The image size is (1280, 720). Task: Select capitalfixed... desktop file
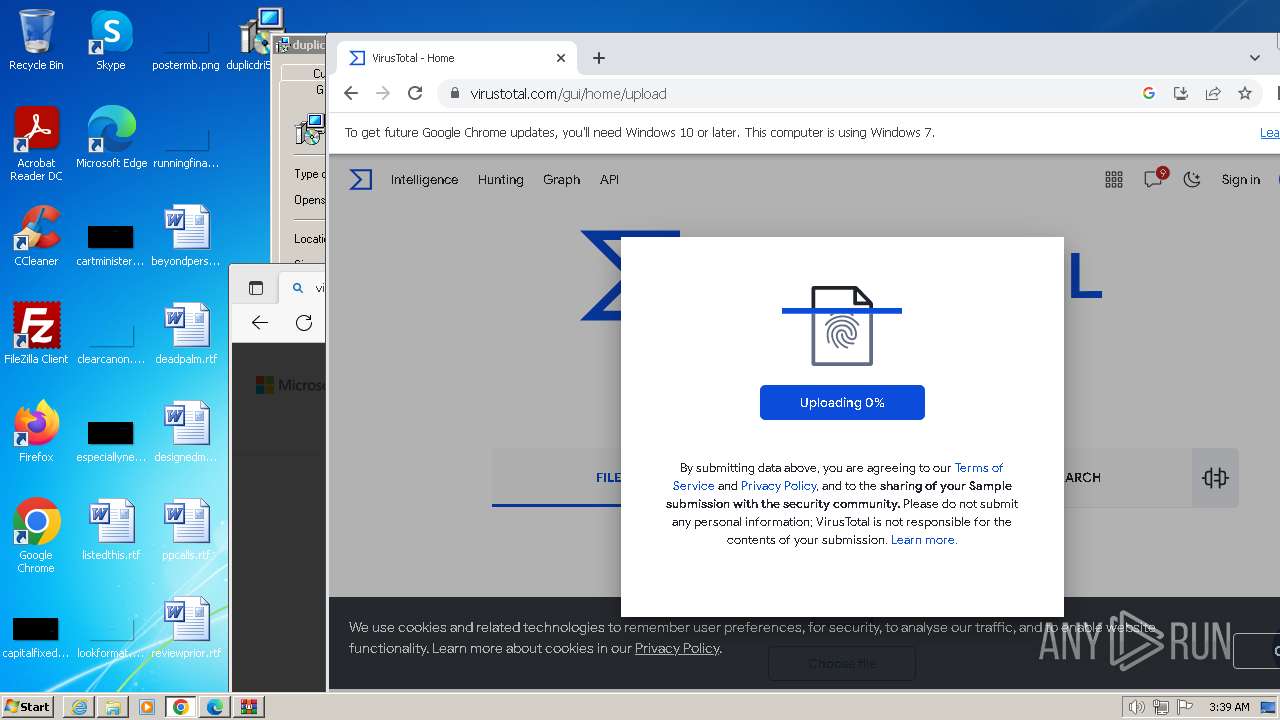point(36,636)
